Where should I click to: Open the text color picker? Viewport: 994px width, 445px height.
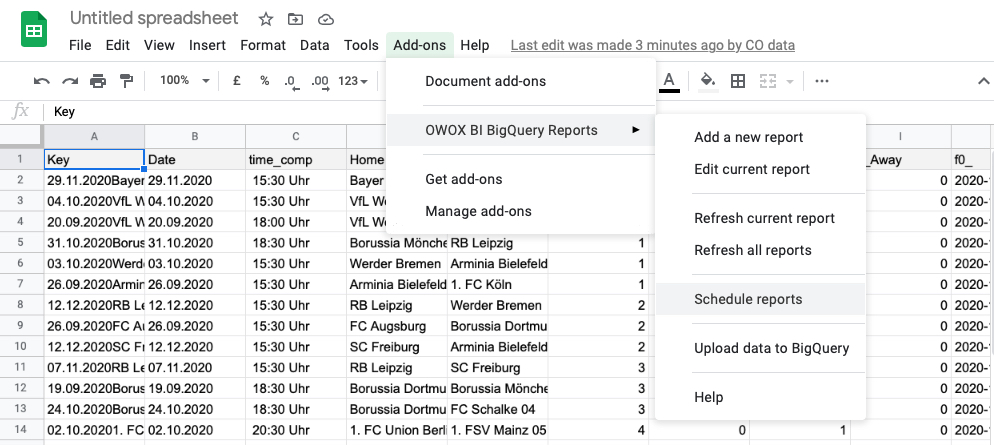(669, 81)
